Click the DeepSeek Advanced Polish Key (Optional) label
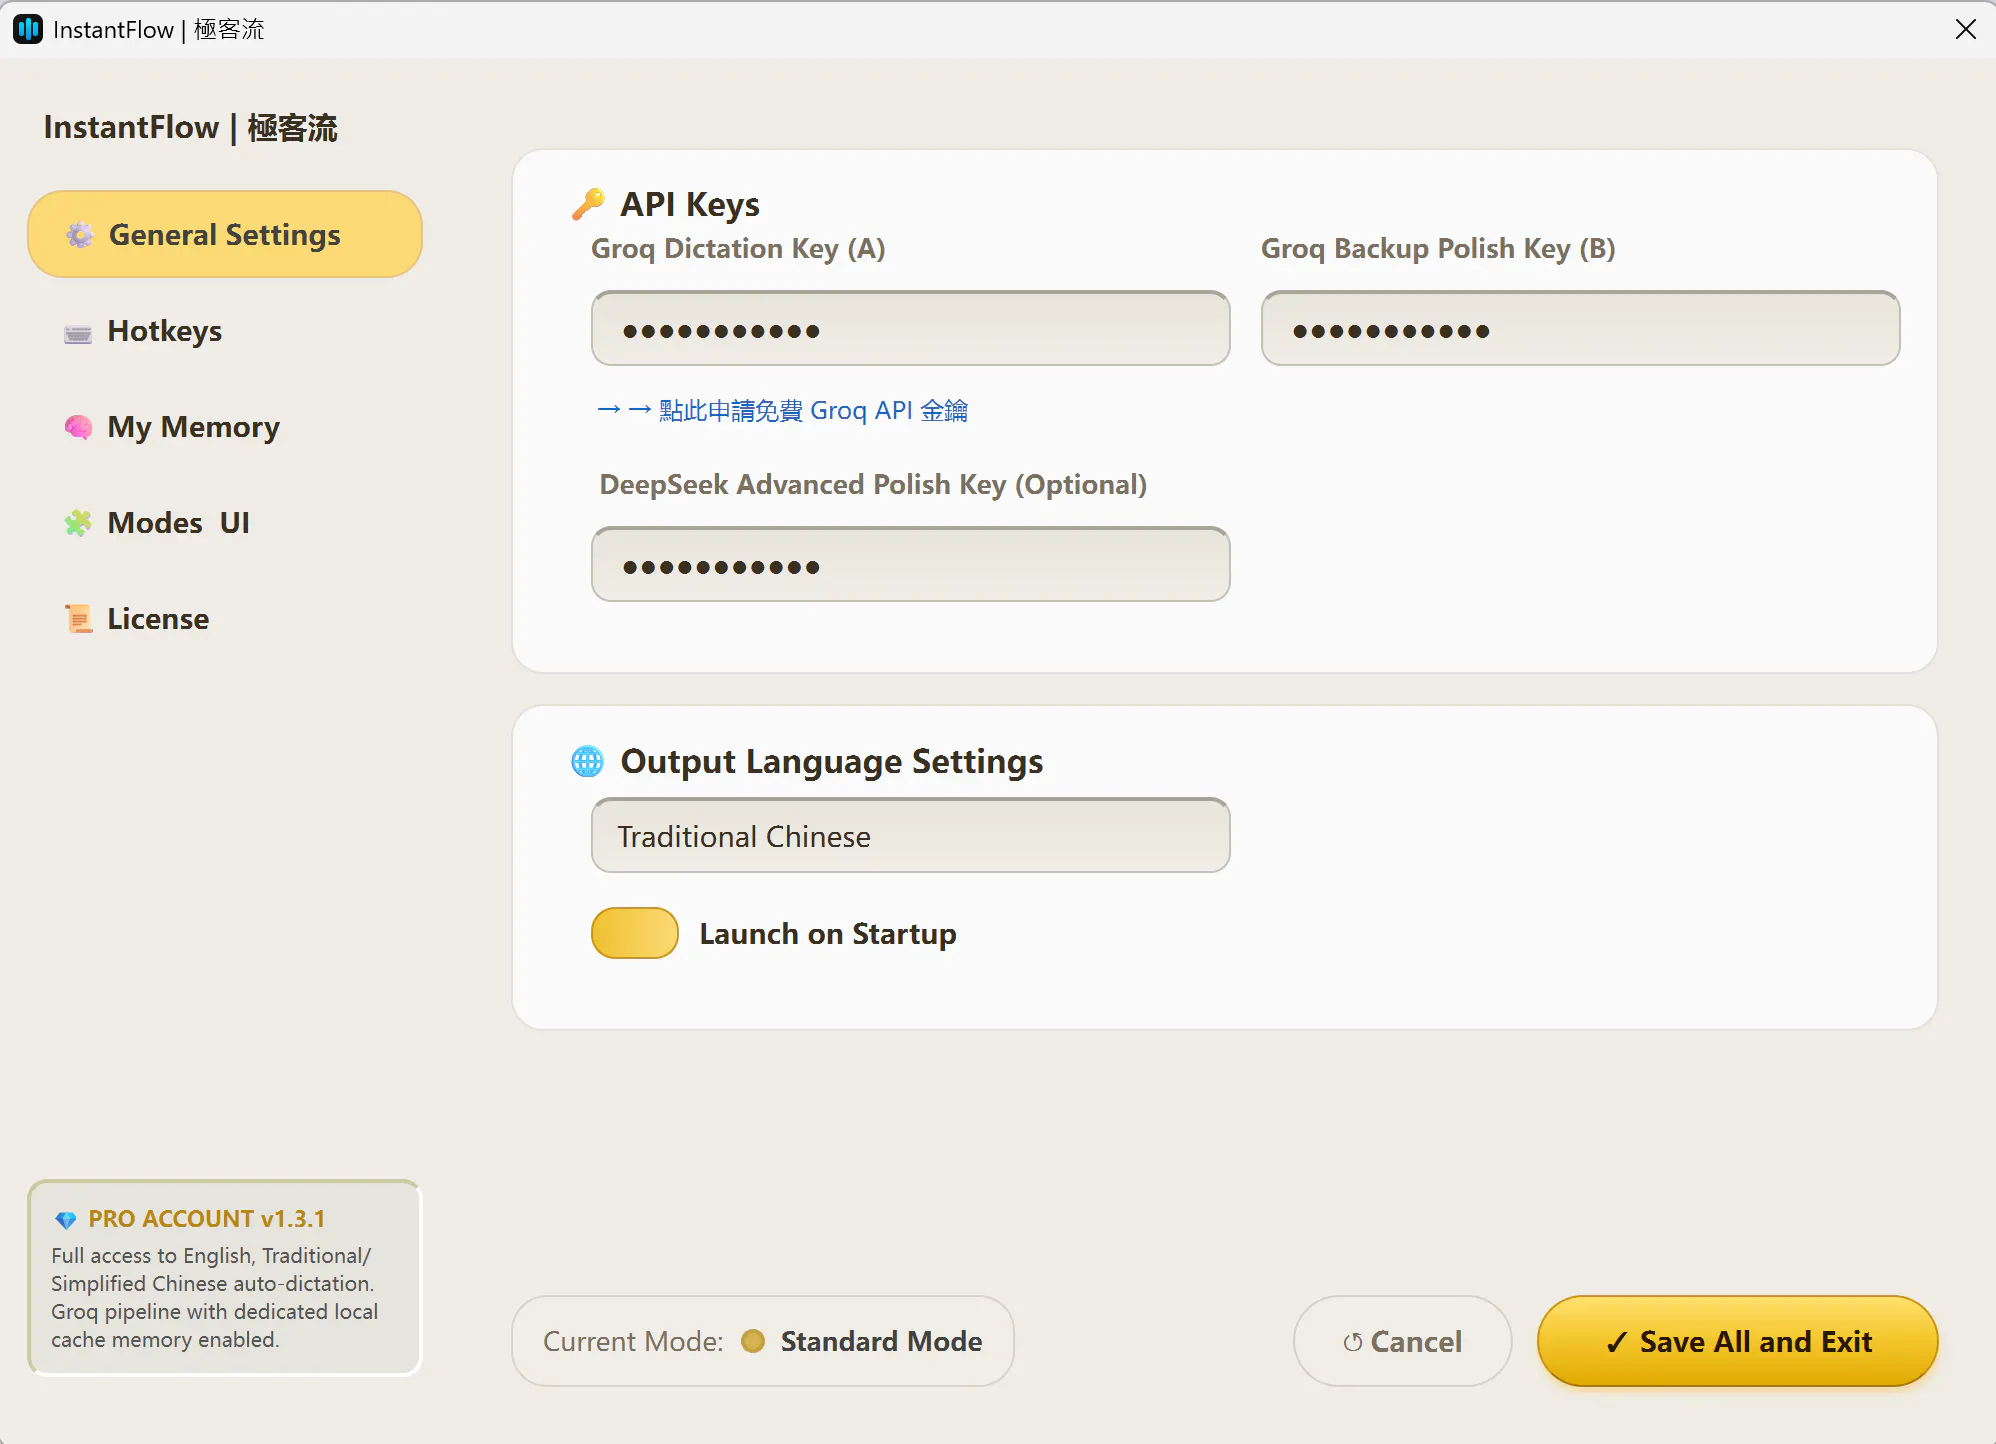Screen dimensions: 1996x1444 click(x=873, y=485)
